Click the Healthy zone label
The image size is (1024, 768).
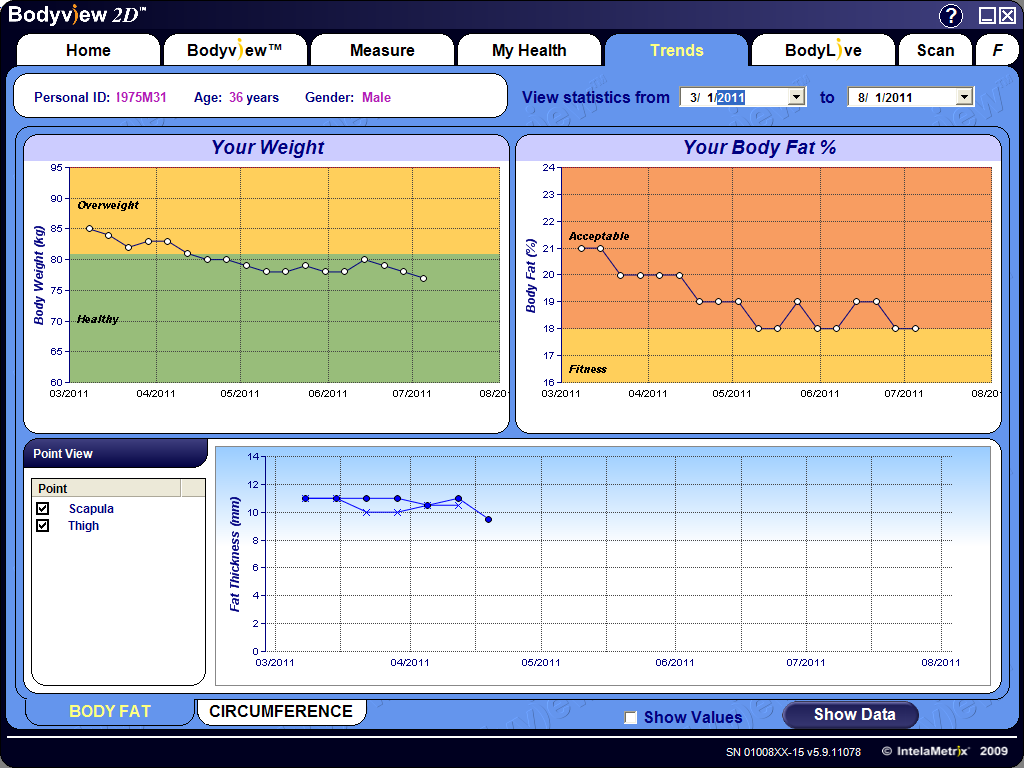[x=98, y=319]
